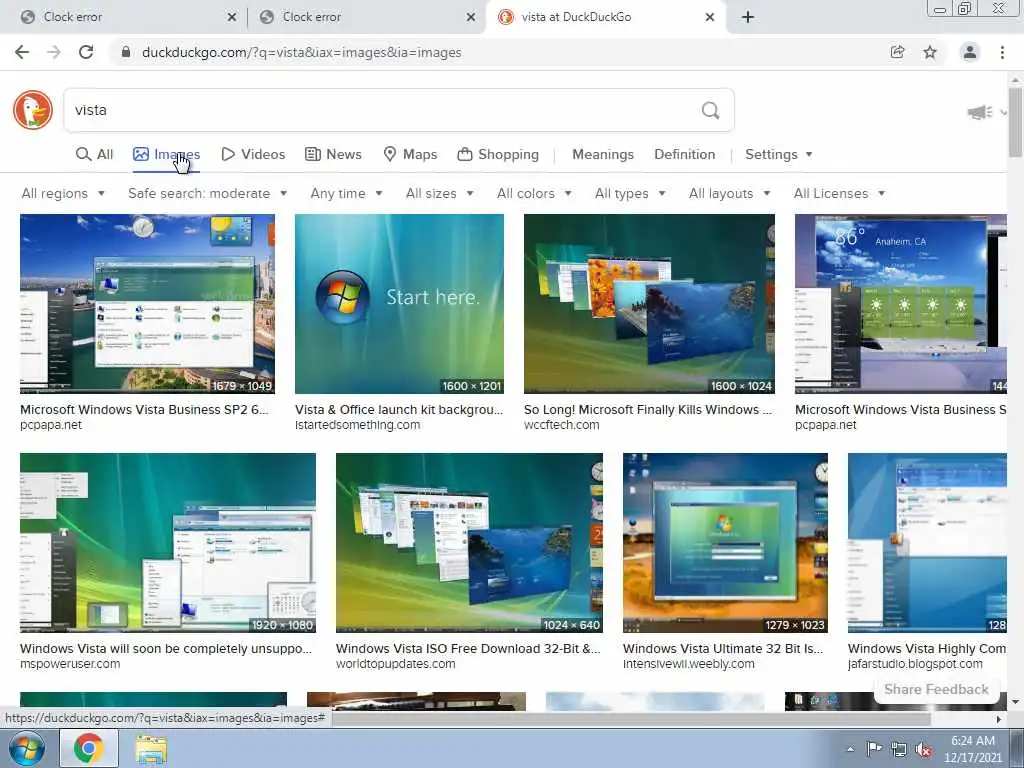Screen dimensions: 1024x768
Task: Click the vertical scrollbar down arrow
Action: click(1015, 702)
